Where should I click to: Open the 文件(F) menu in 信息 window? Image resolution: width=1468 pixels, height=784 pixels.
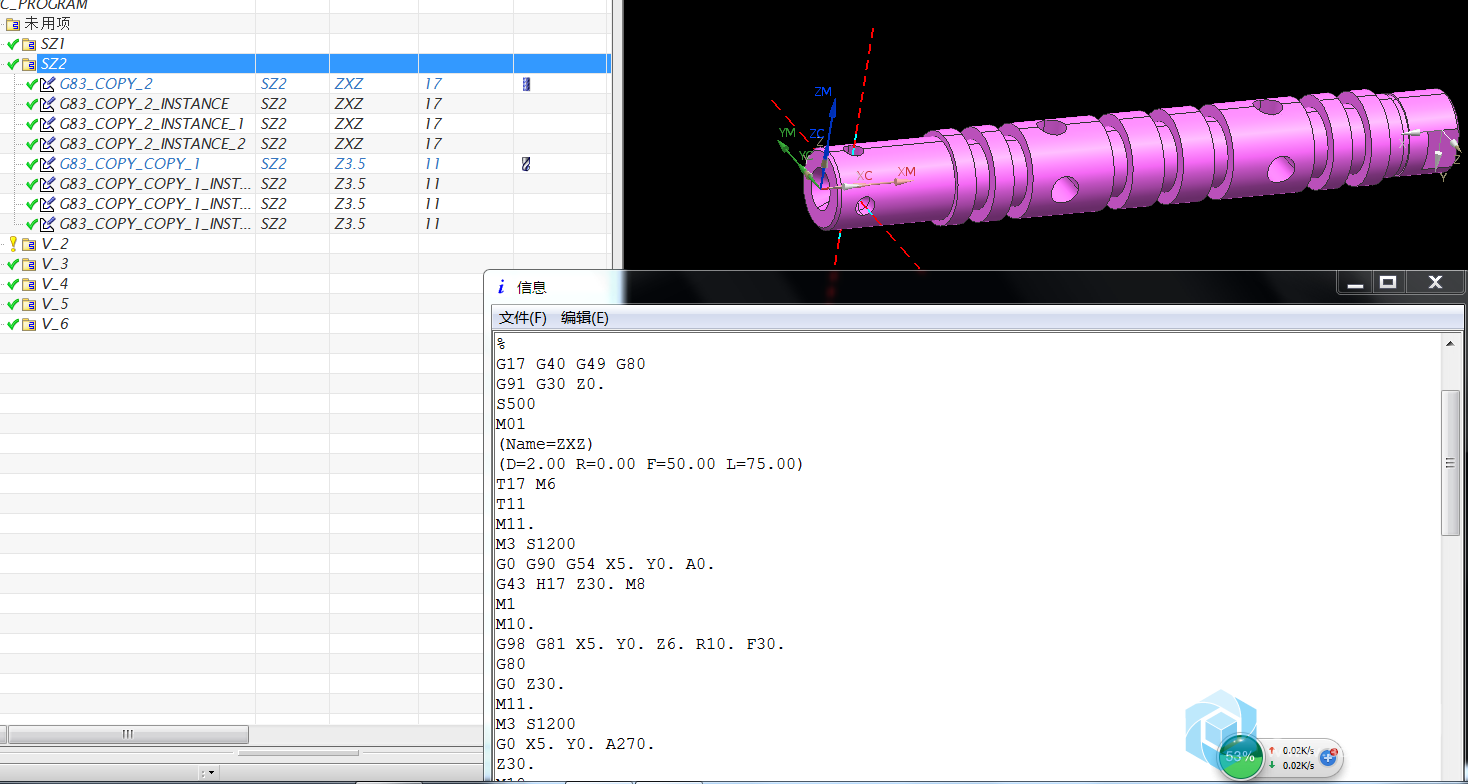(523, 318)
